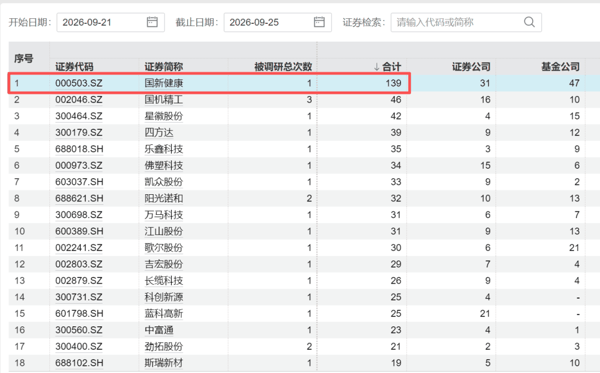Open stock code 300464.SZ
This screenshot has width=600, height=373.
click(79, 116)
